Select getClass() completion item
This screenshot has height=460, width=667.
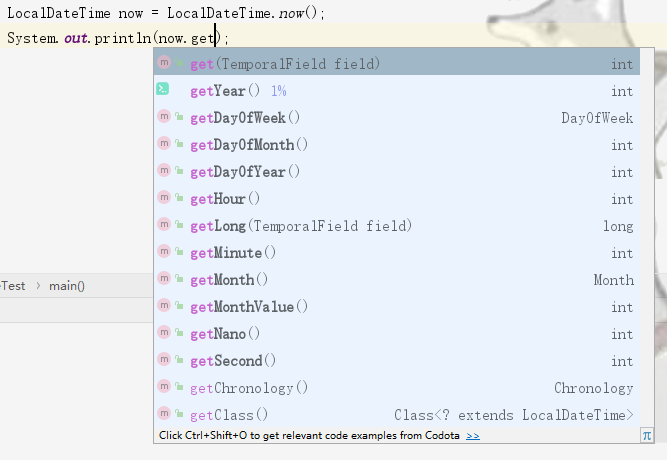click(396, 415)
